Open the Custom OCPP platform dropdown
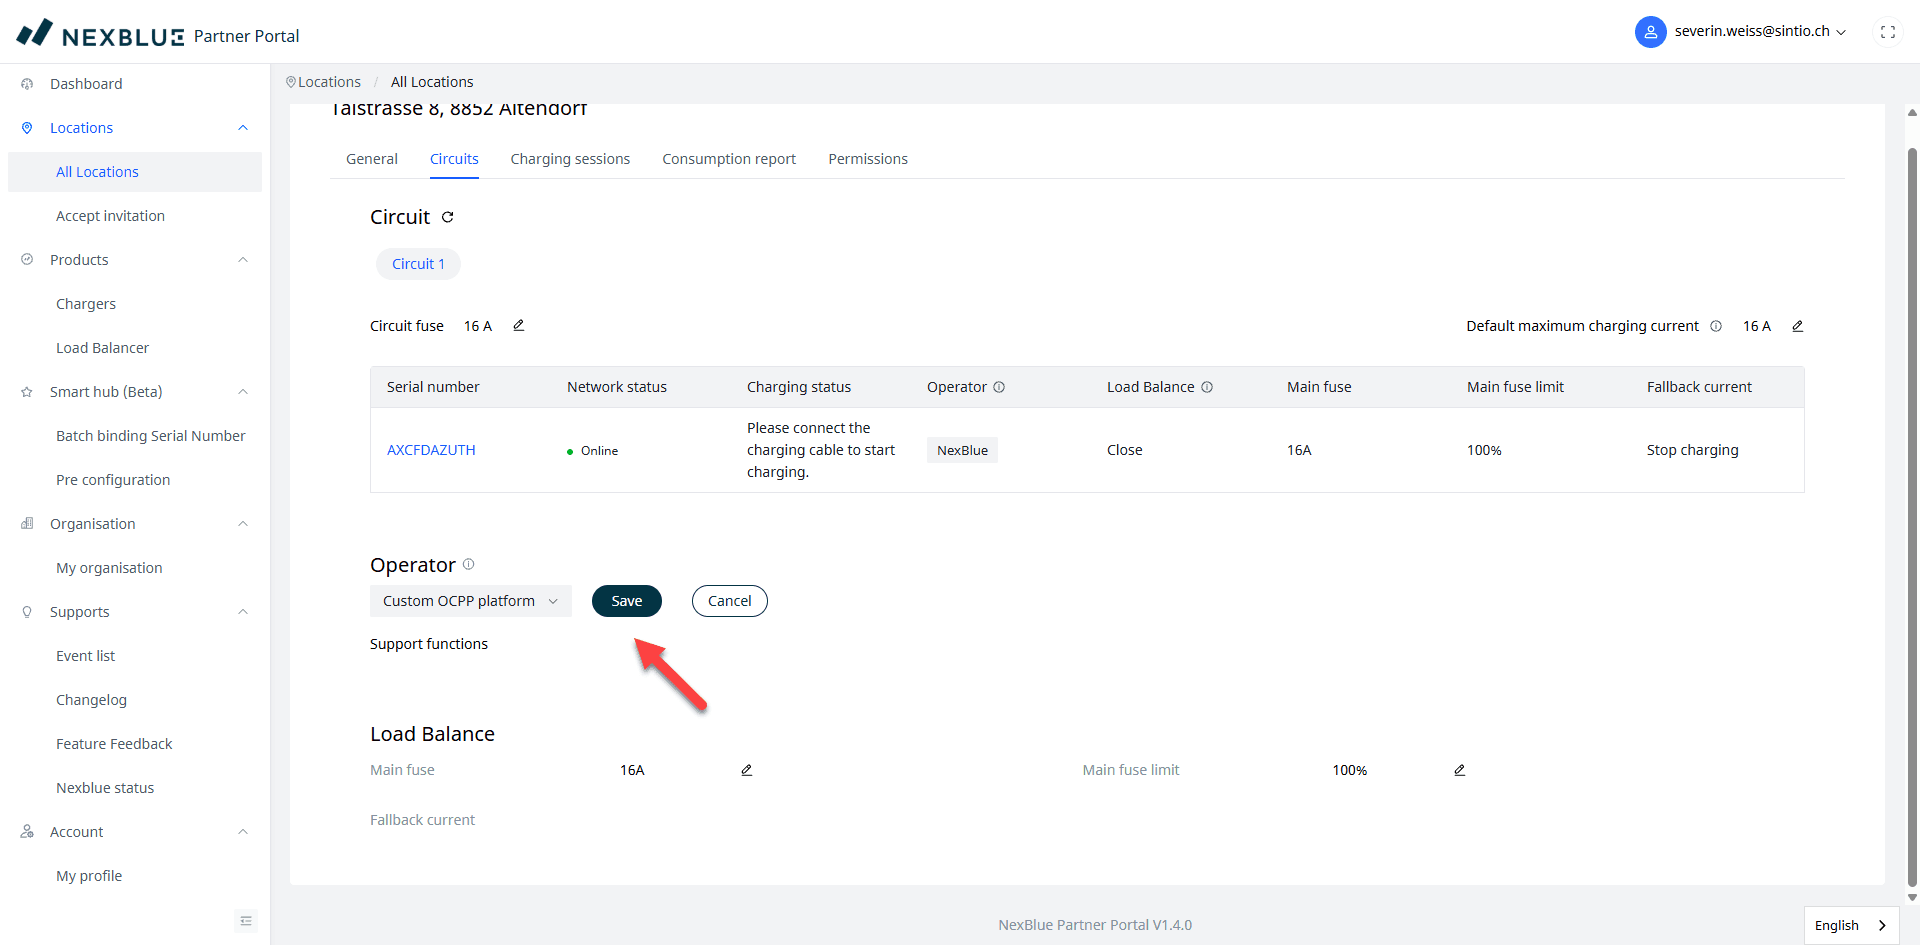The image size is (1920, 945). click(470, 600)
